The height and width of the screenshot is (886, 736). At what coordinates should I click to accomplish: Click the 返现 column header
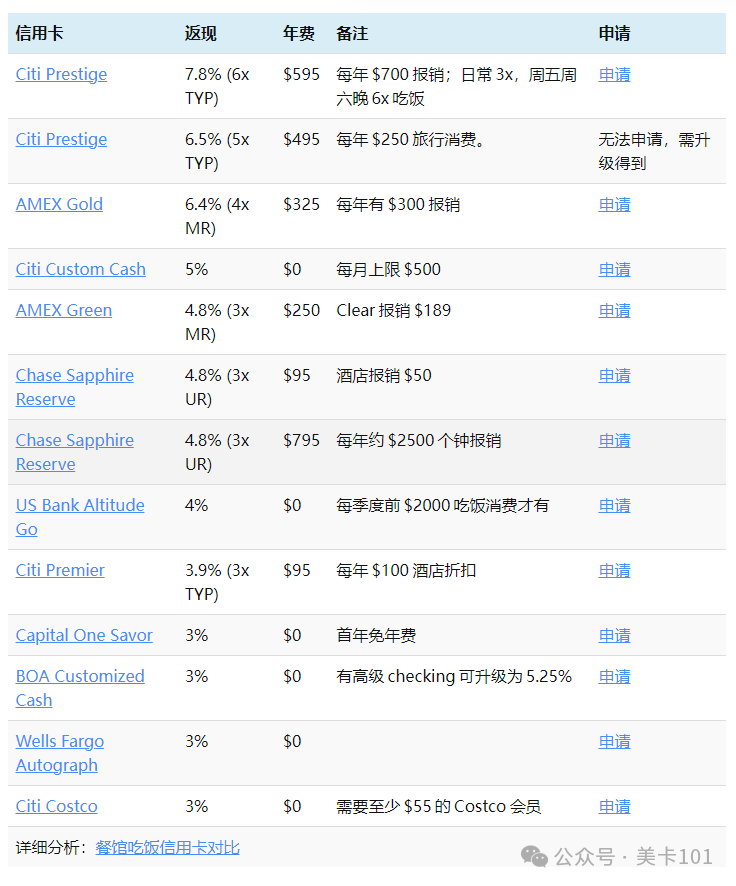tap(201, 33)
